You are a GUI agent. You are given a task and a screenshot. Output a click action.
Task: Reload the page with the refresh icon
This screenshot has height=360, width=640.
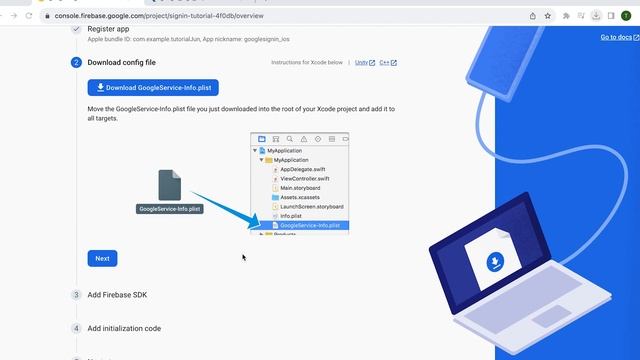coord(29,16)
